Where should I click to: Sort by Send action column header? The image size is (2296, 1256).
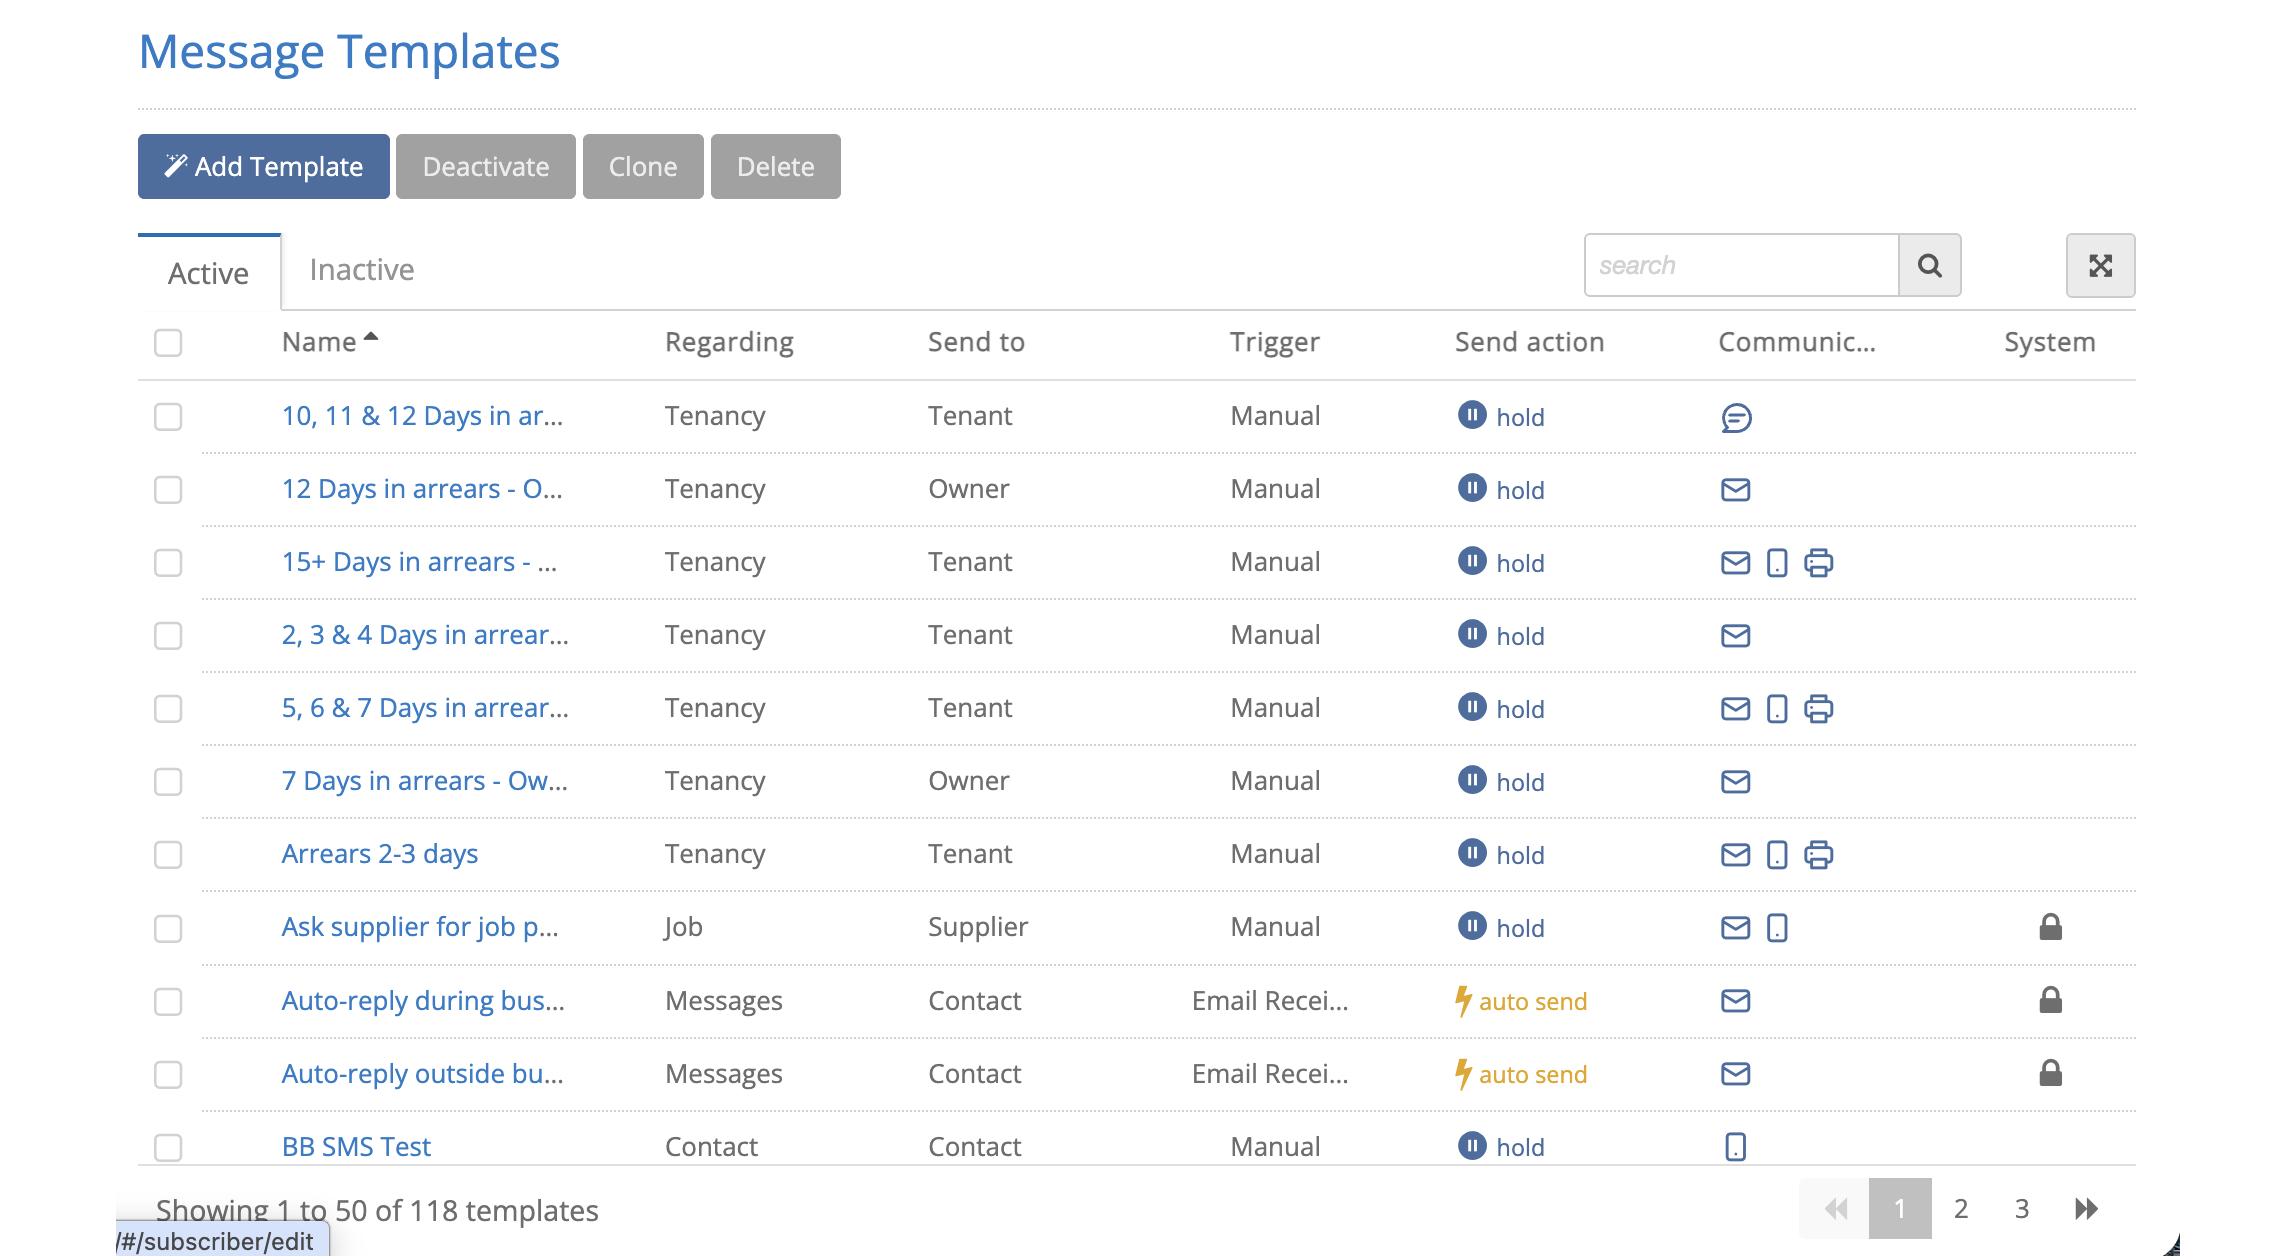[1529, 342]
